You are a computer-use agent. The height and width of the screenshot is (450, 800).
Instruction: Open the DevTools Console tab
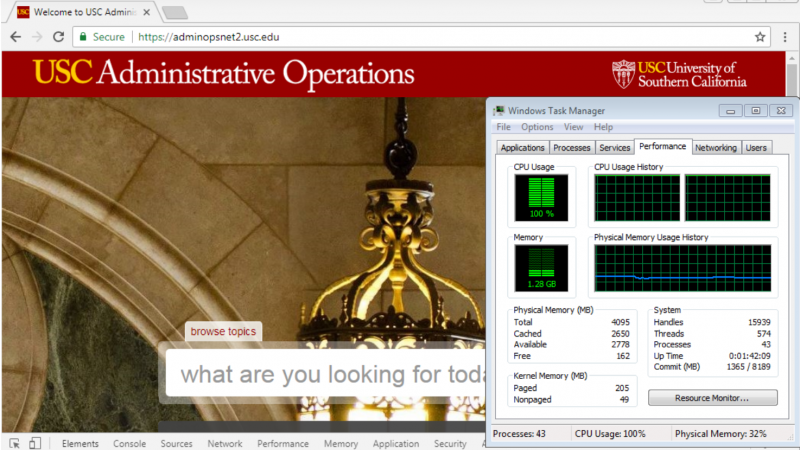[130, 443]
